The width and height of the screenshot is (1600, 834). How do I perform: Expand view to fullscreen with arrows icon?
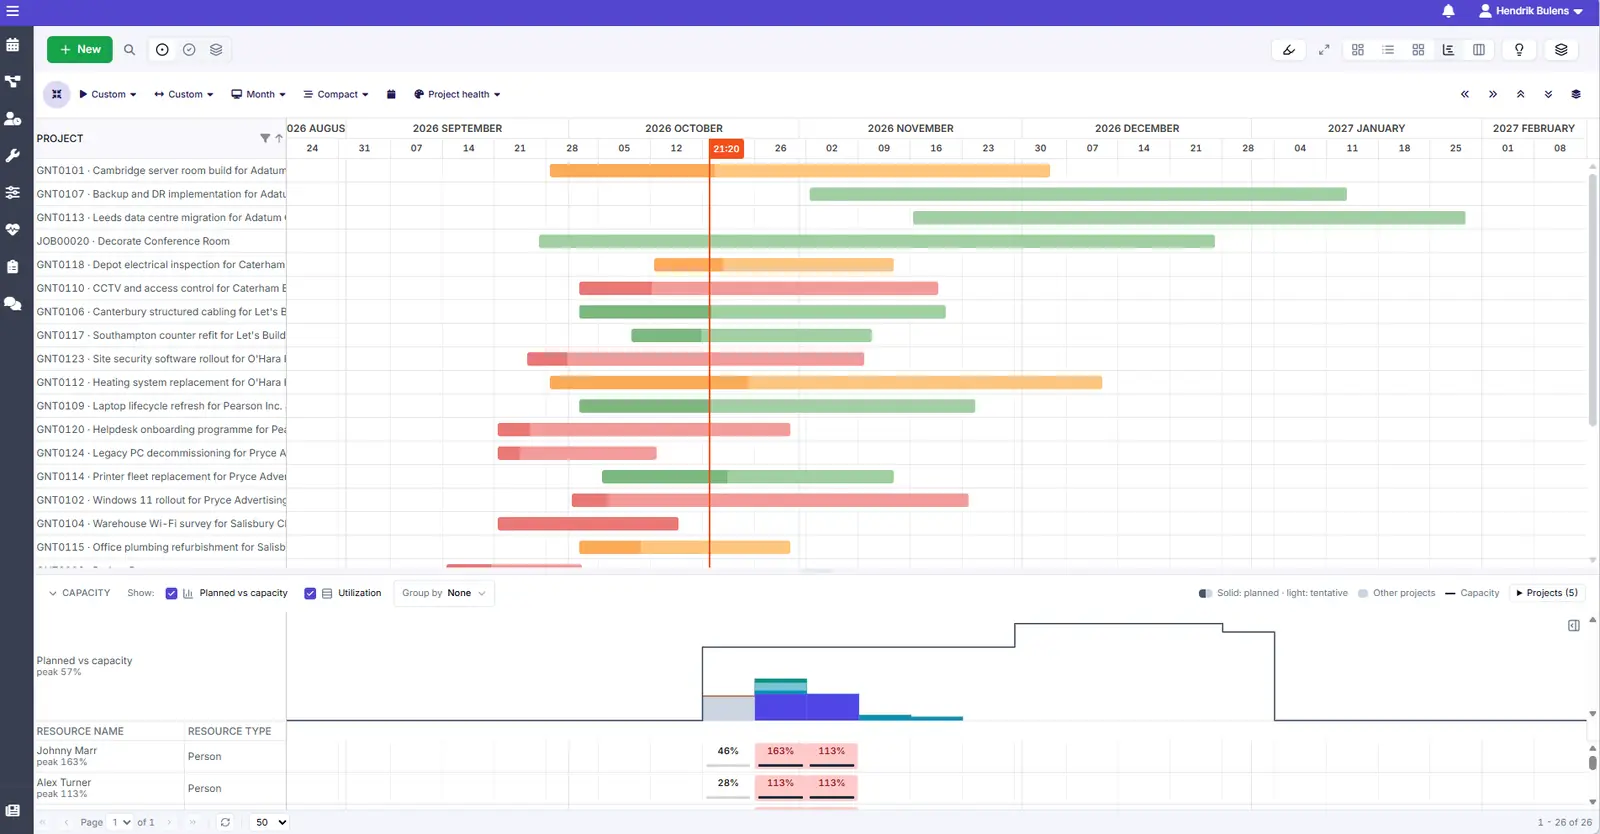point(1324,50)
